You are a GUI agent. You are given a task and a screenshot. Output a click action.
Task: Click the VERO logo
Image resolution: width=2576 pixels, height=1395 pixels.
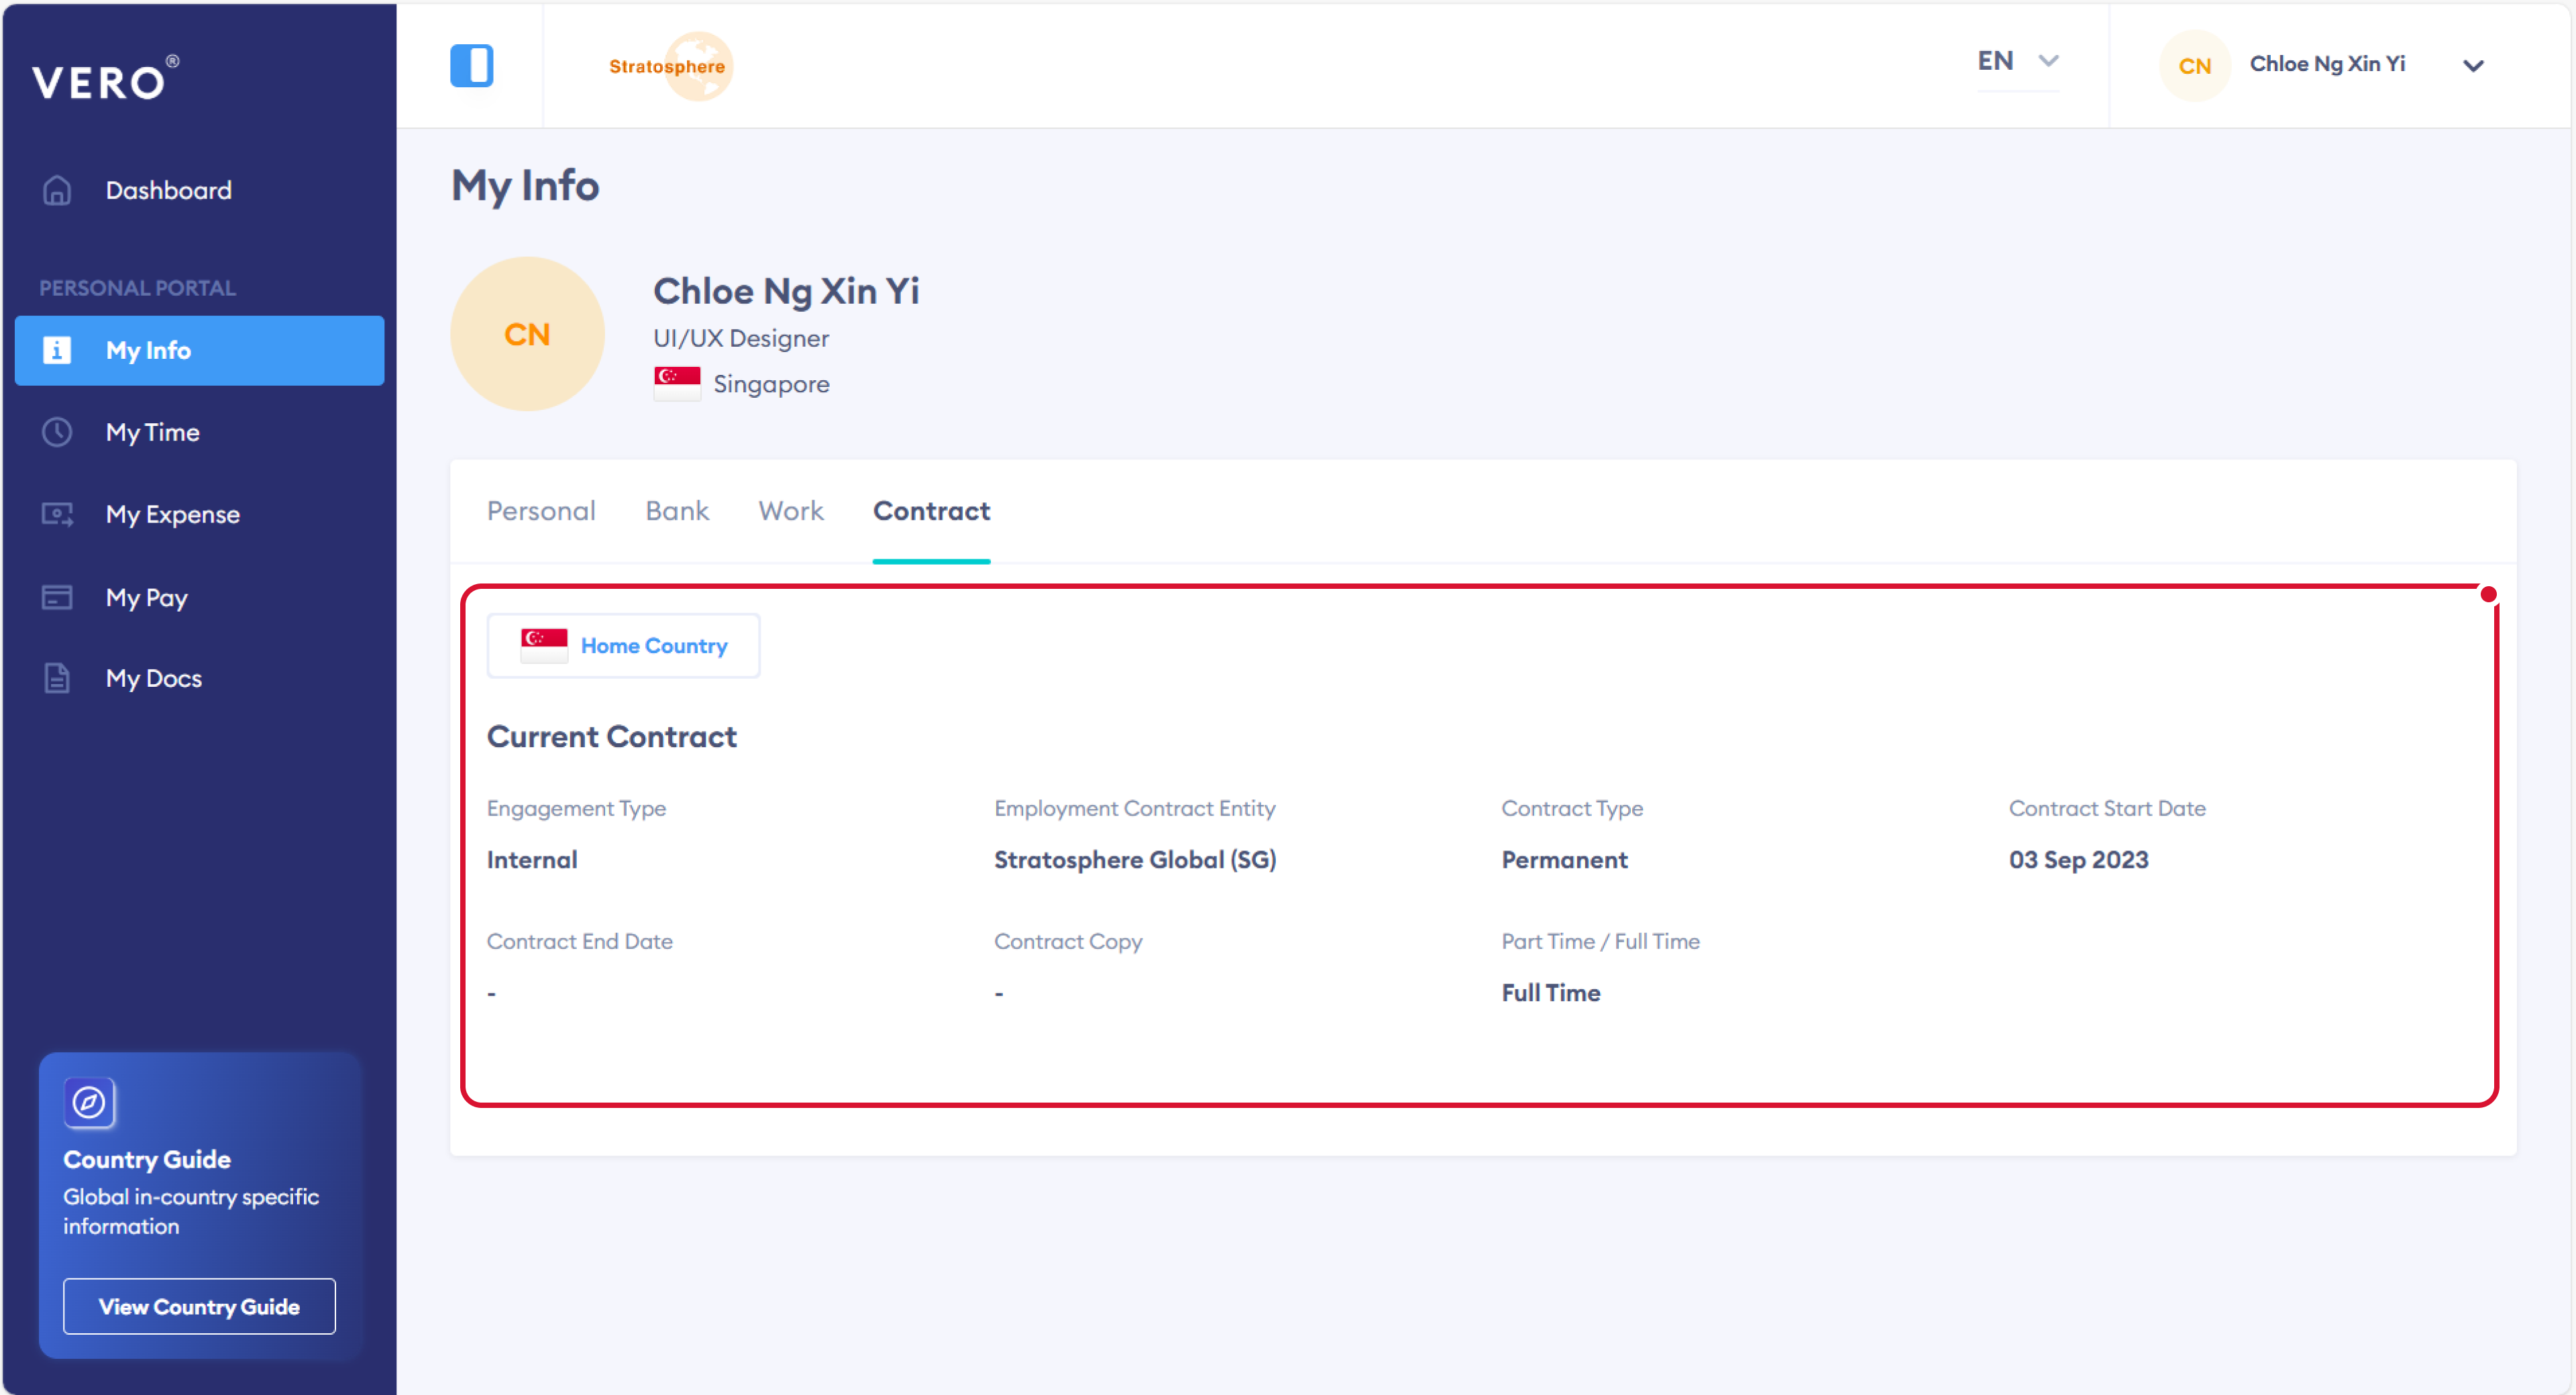click(x=105, y=79)
